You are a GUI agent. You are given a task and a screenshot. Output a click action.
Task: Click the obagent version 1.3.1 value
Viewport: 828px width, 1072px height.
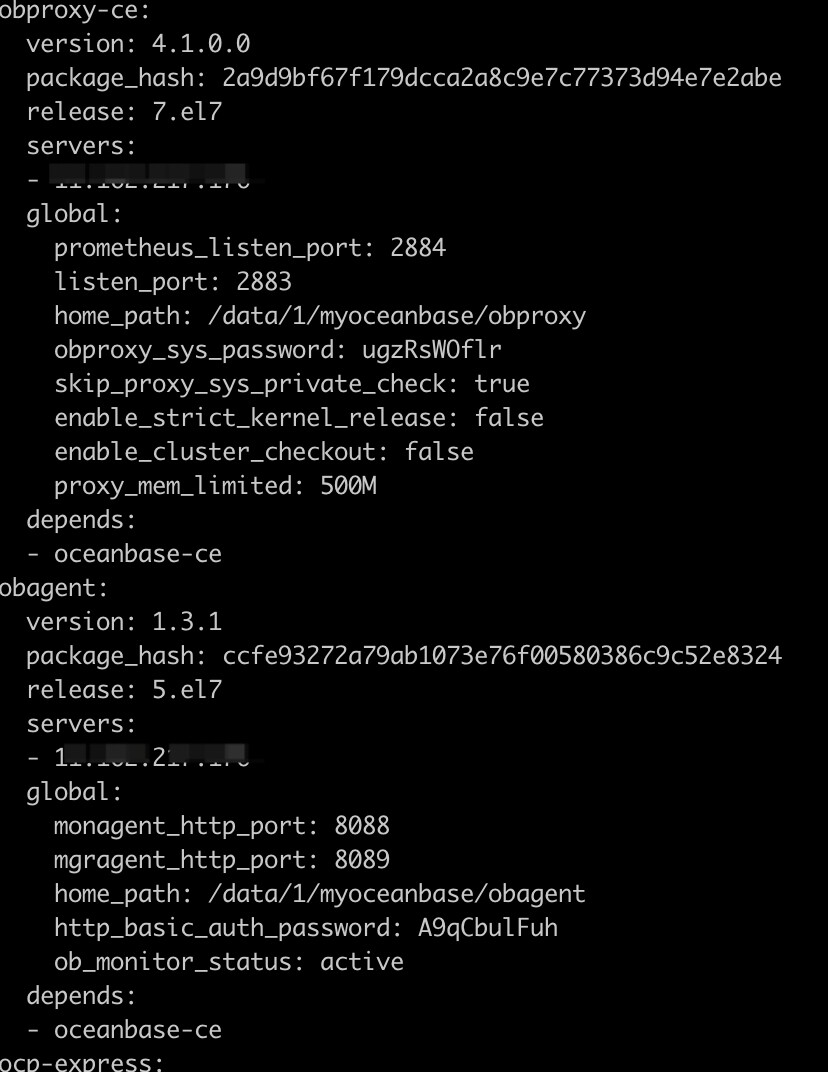point(187,621)
